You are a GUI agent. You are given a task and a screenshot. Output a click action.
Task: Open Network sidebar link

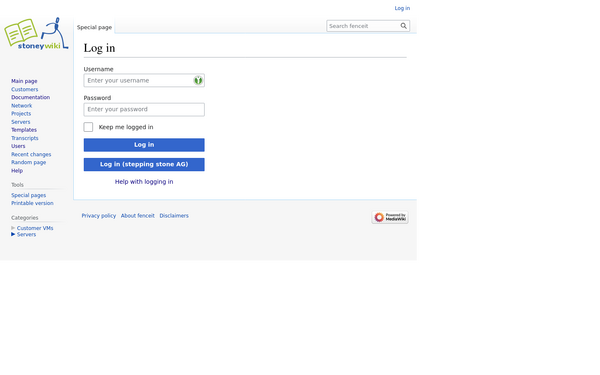coord(21,106)
